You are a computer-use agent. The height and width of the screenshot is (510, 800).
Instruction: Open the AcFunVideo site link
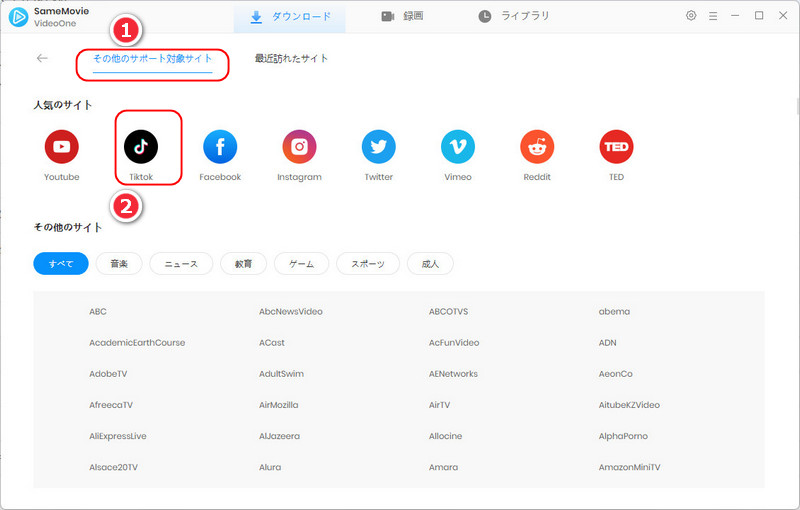pyautogui.click(x=454, y=343)
